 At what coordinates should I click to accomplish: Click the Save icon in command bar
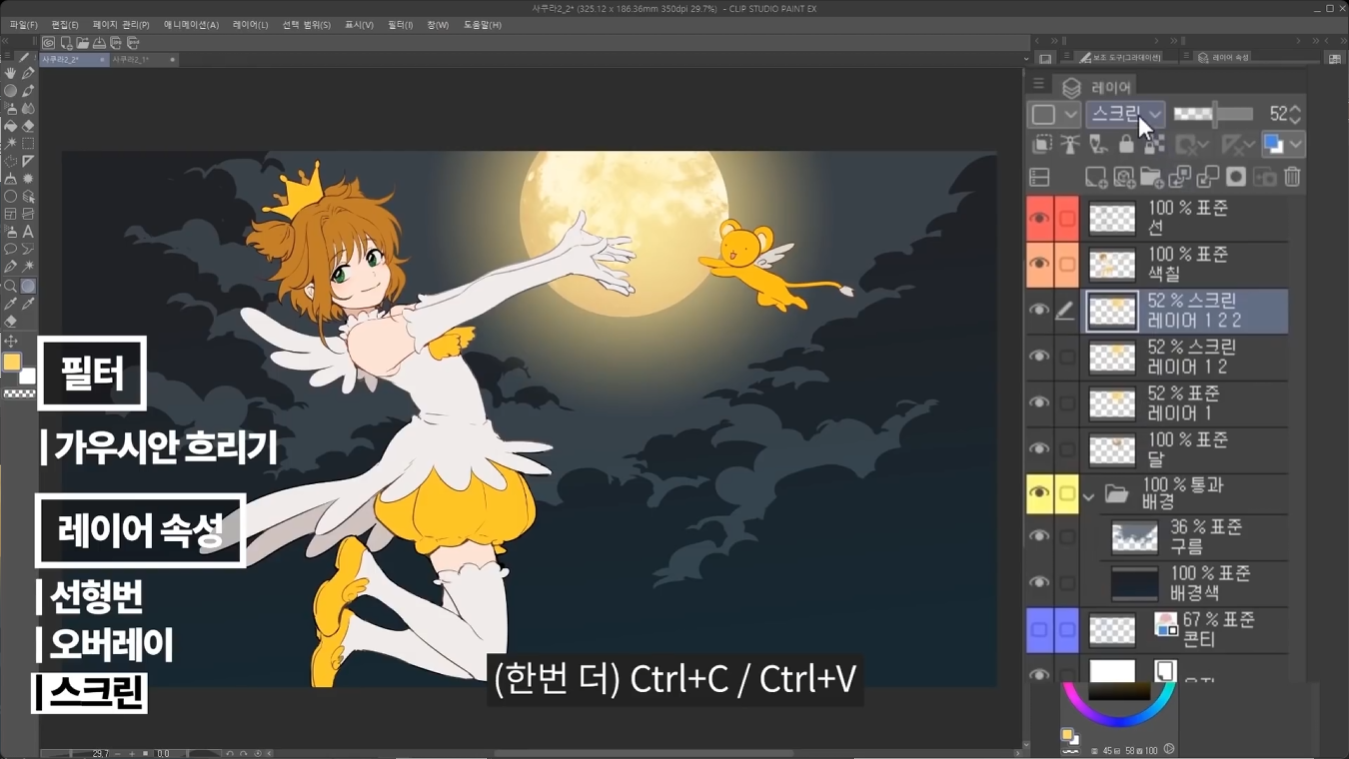[x=99, y=43]
